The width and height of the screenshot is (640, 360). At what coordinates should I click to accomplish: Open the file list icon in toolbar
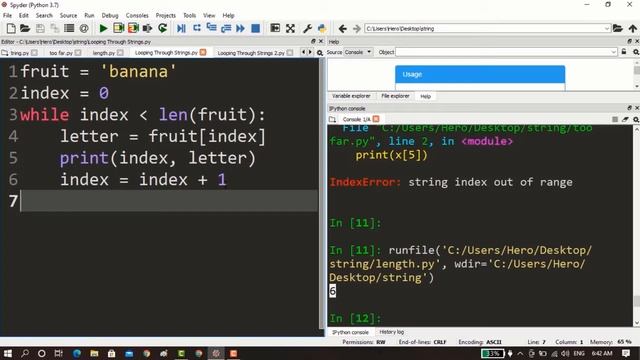coord(69,28)
